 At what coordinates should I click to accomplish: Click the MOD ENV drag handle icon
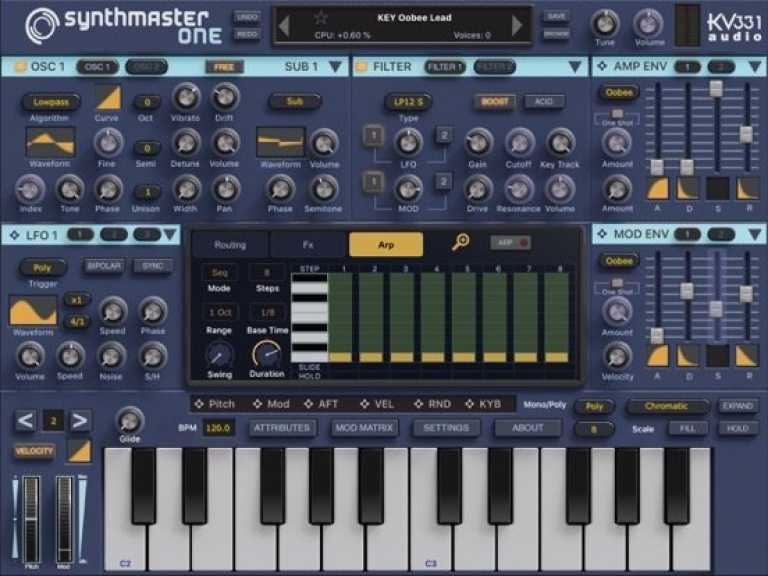pos(602,234)
